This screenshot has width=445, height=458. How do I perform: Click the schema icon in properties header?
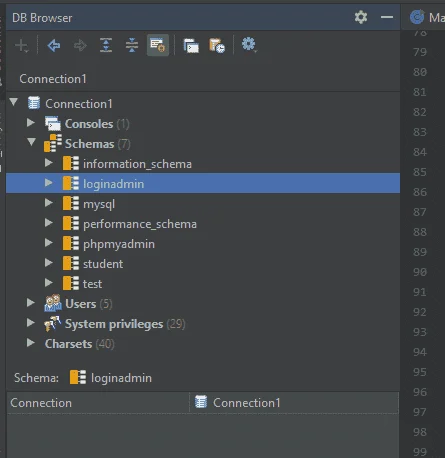[78, 377]
